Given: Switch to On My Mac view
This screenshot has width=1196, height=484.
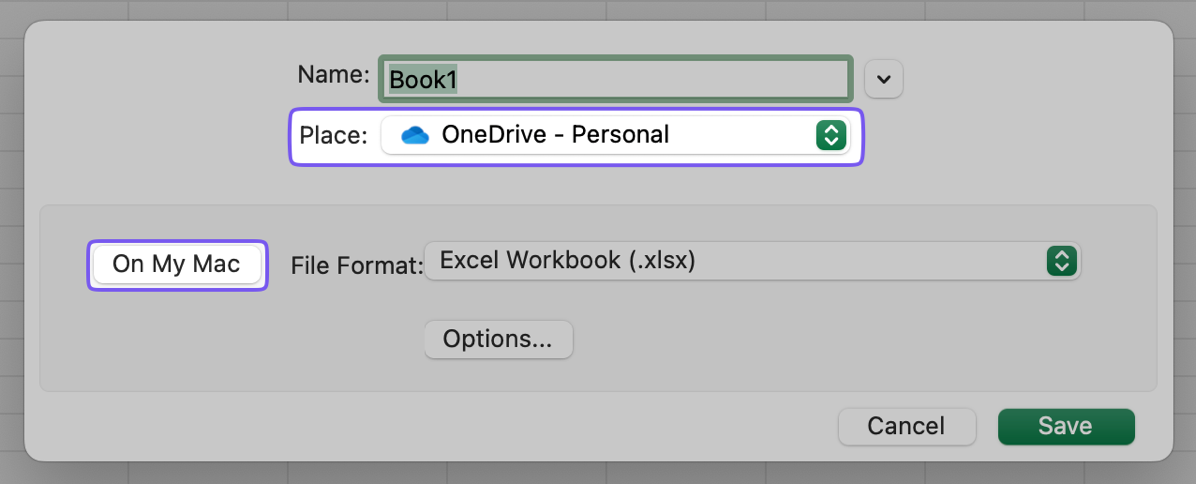Looking at the screenshot, I should click(x=177, y=264).
